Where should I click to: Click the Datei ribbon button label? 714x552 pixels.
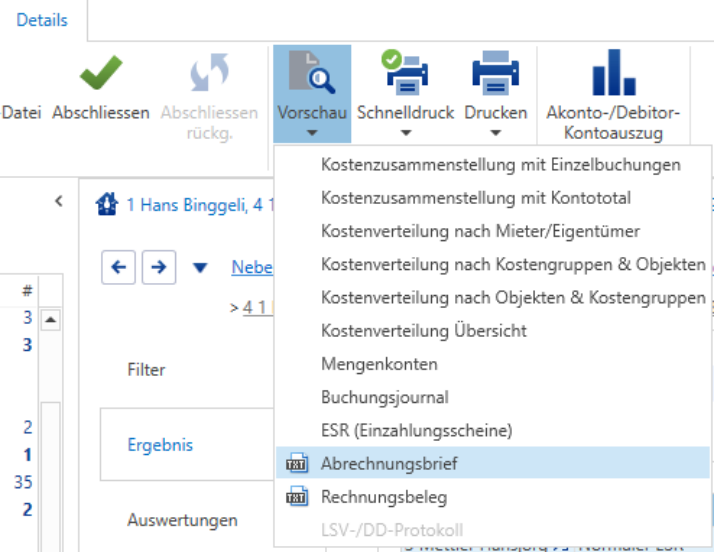click(x=21, y=112)
